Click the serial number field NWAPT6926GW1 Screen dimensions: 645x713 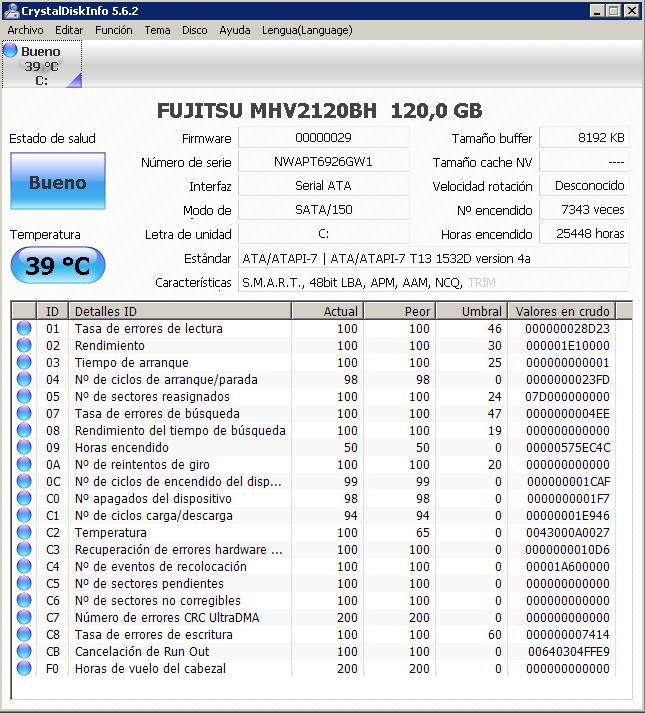[x=323, y=161]
